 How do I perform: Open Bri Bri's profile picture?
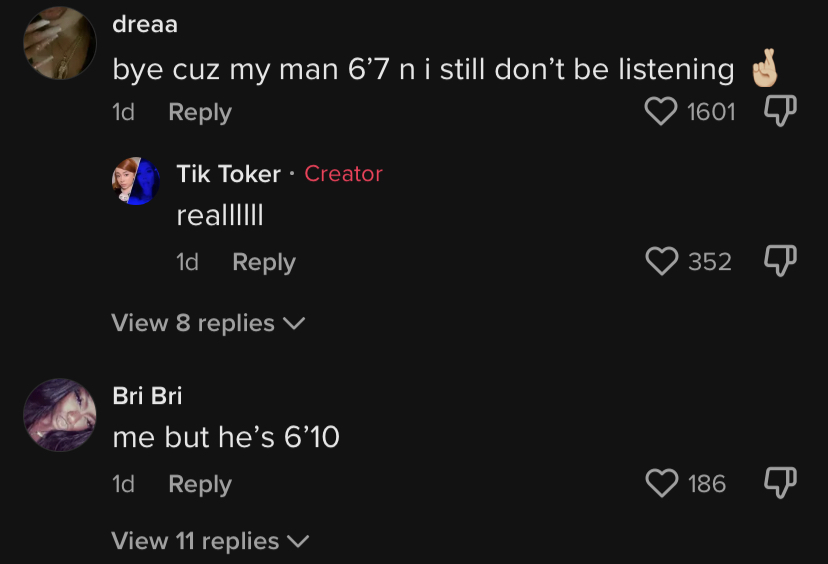[60, 415]
